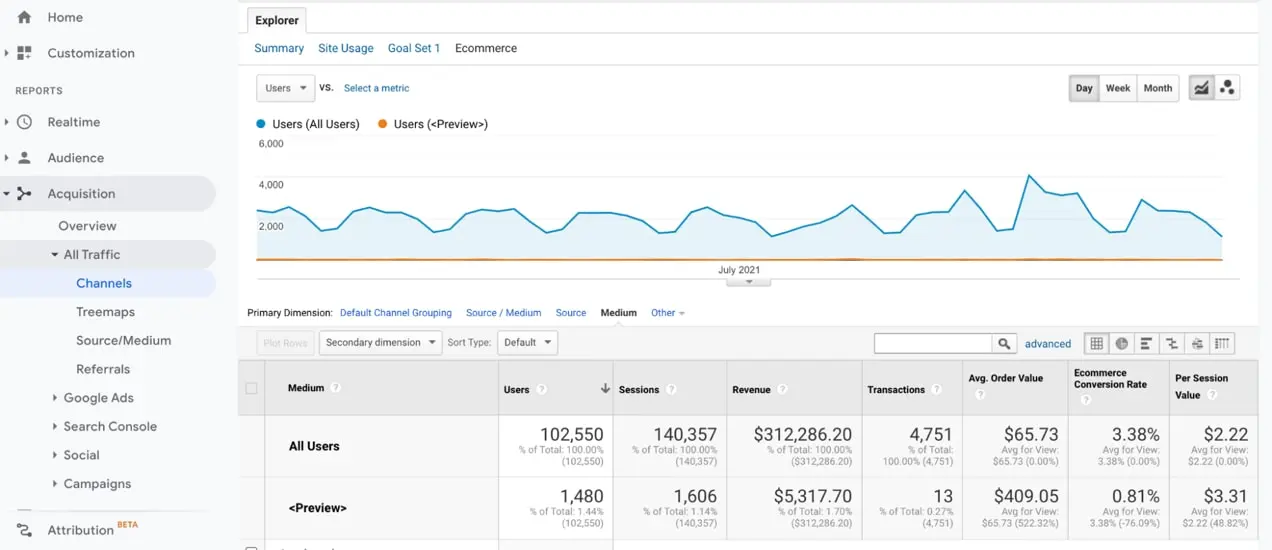Select the data table grid view icon
This screenshot has width=1272, height=550.
tap(1097, 343)
